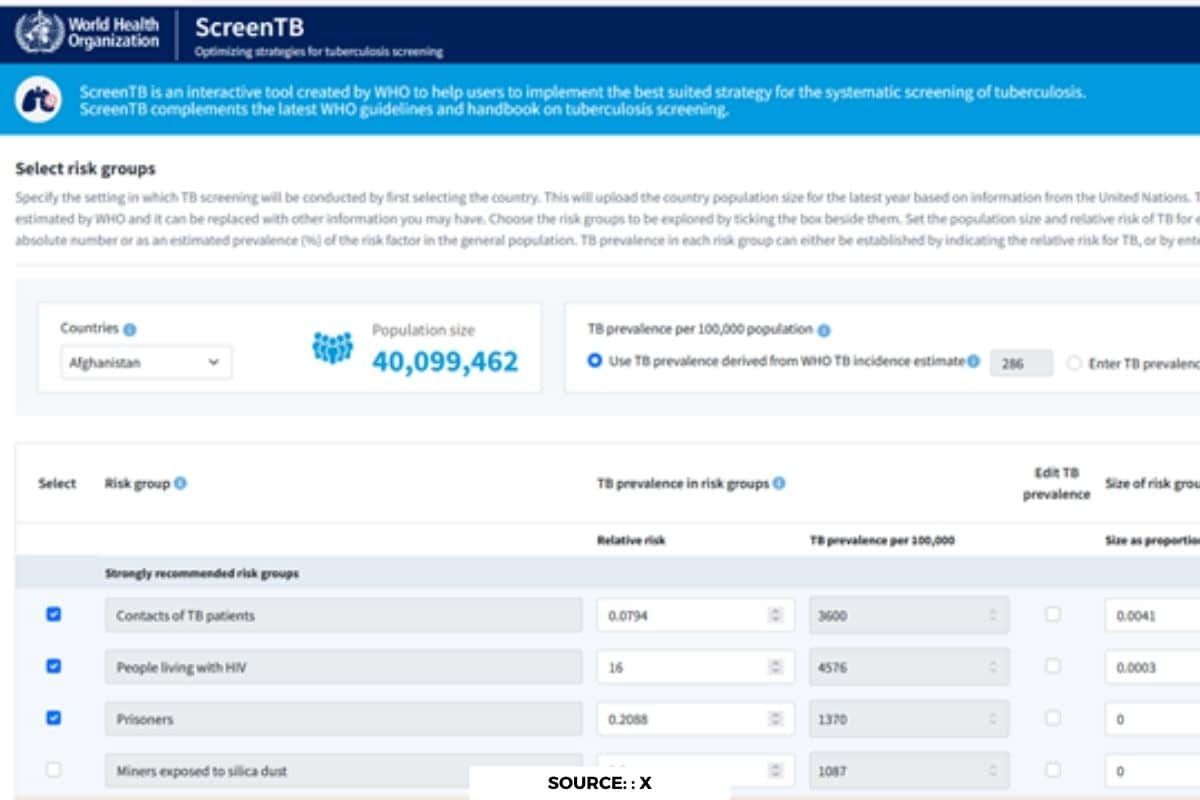This screenshot has height=800, width=1200.
Task: Click the SOURCE: X link
Action: pos(598,784)
